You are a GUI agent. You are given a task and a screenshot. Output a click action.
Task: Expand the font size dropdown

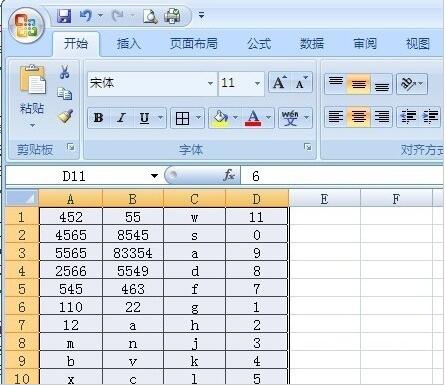pos(257,83)
